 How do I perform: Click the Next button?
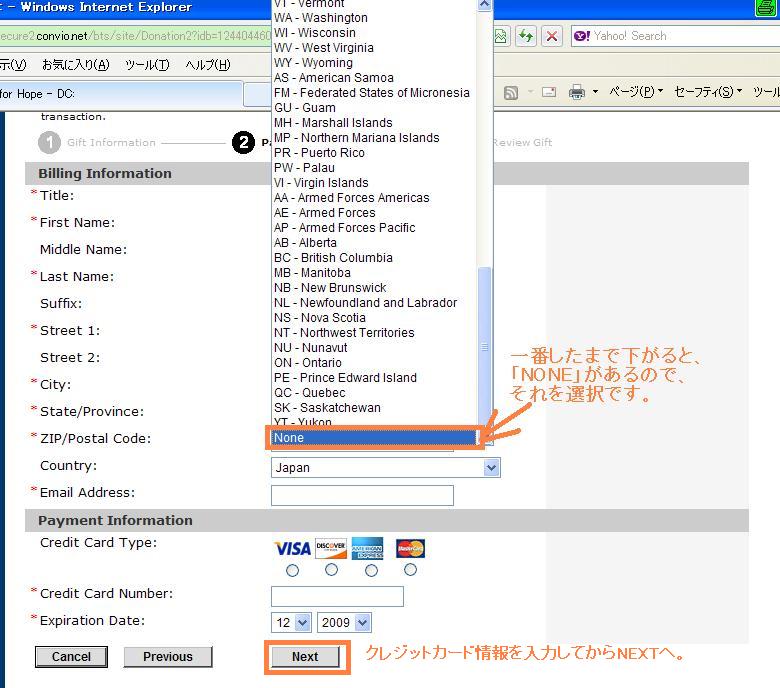point(305,657)
